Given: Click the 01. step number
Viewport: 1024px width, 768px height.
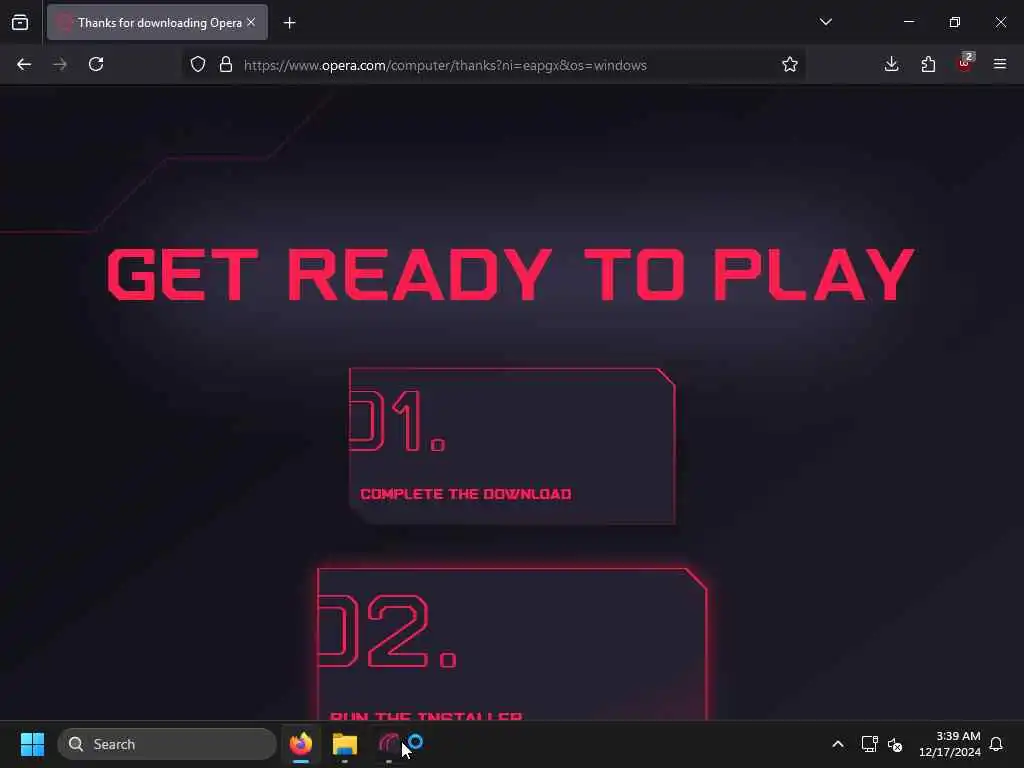Looking at the screenshot, I should click(398, 421).
